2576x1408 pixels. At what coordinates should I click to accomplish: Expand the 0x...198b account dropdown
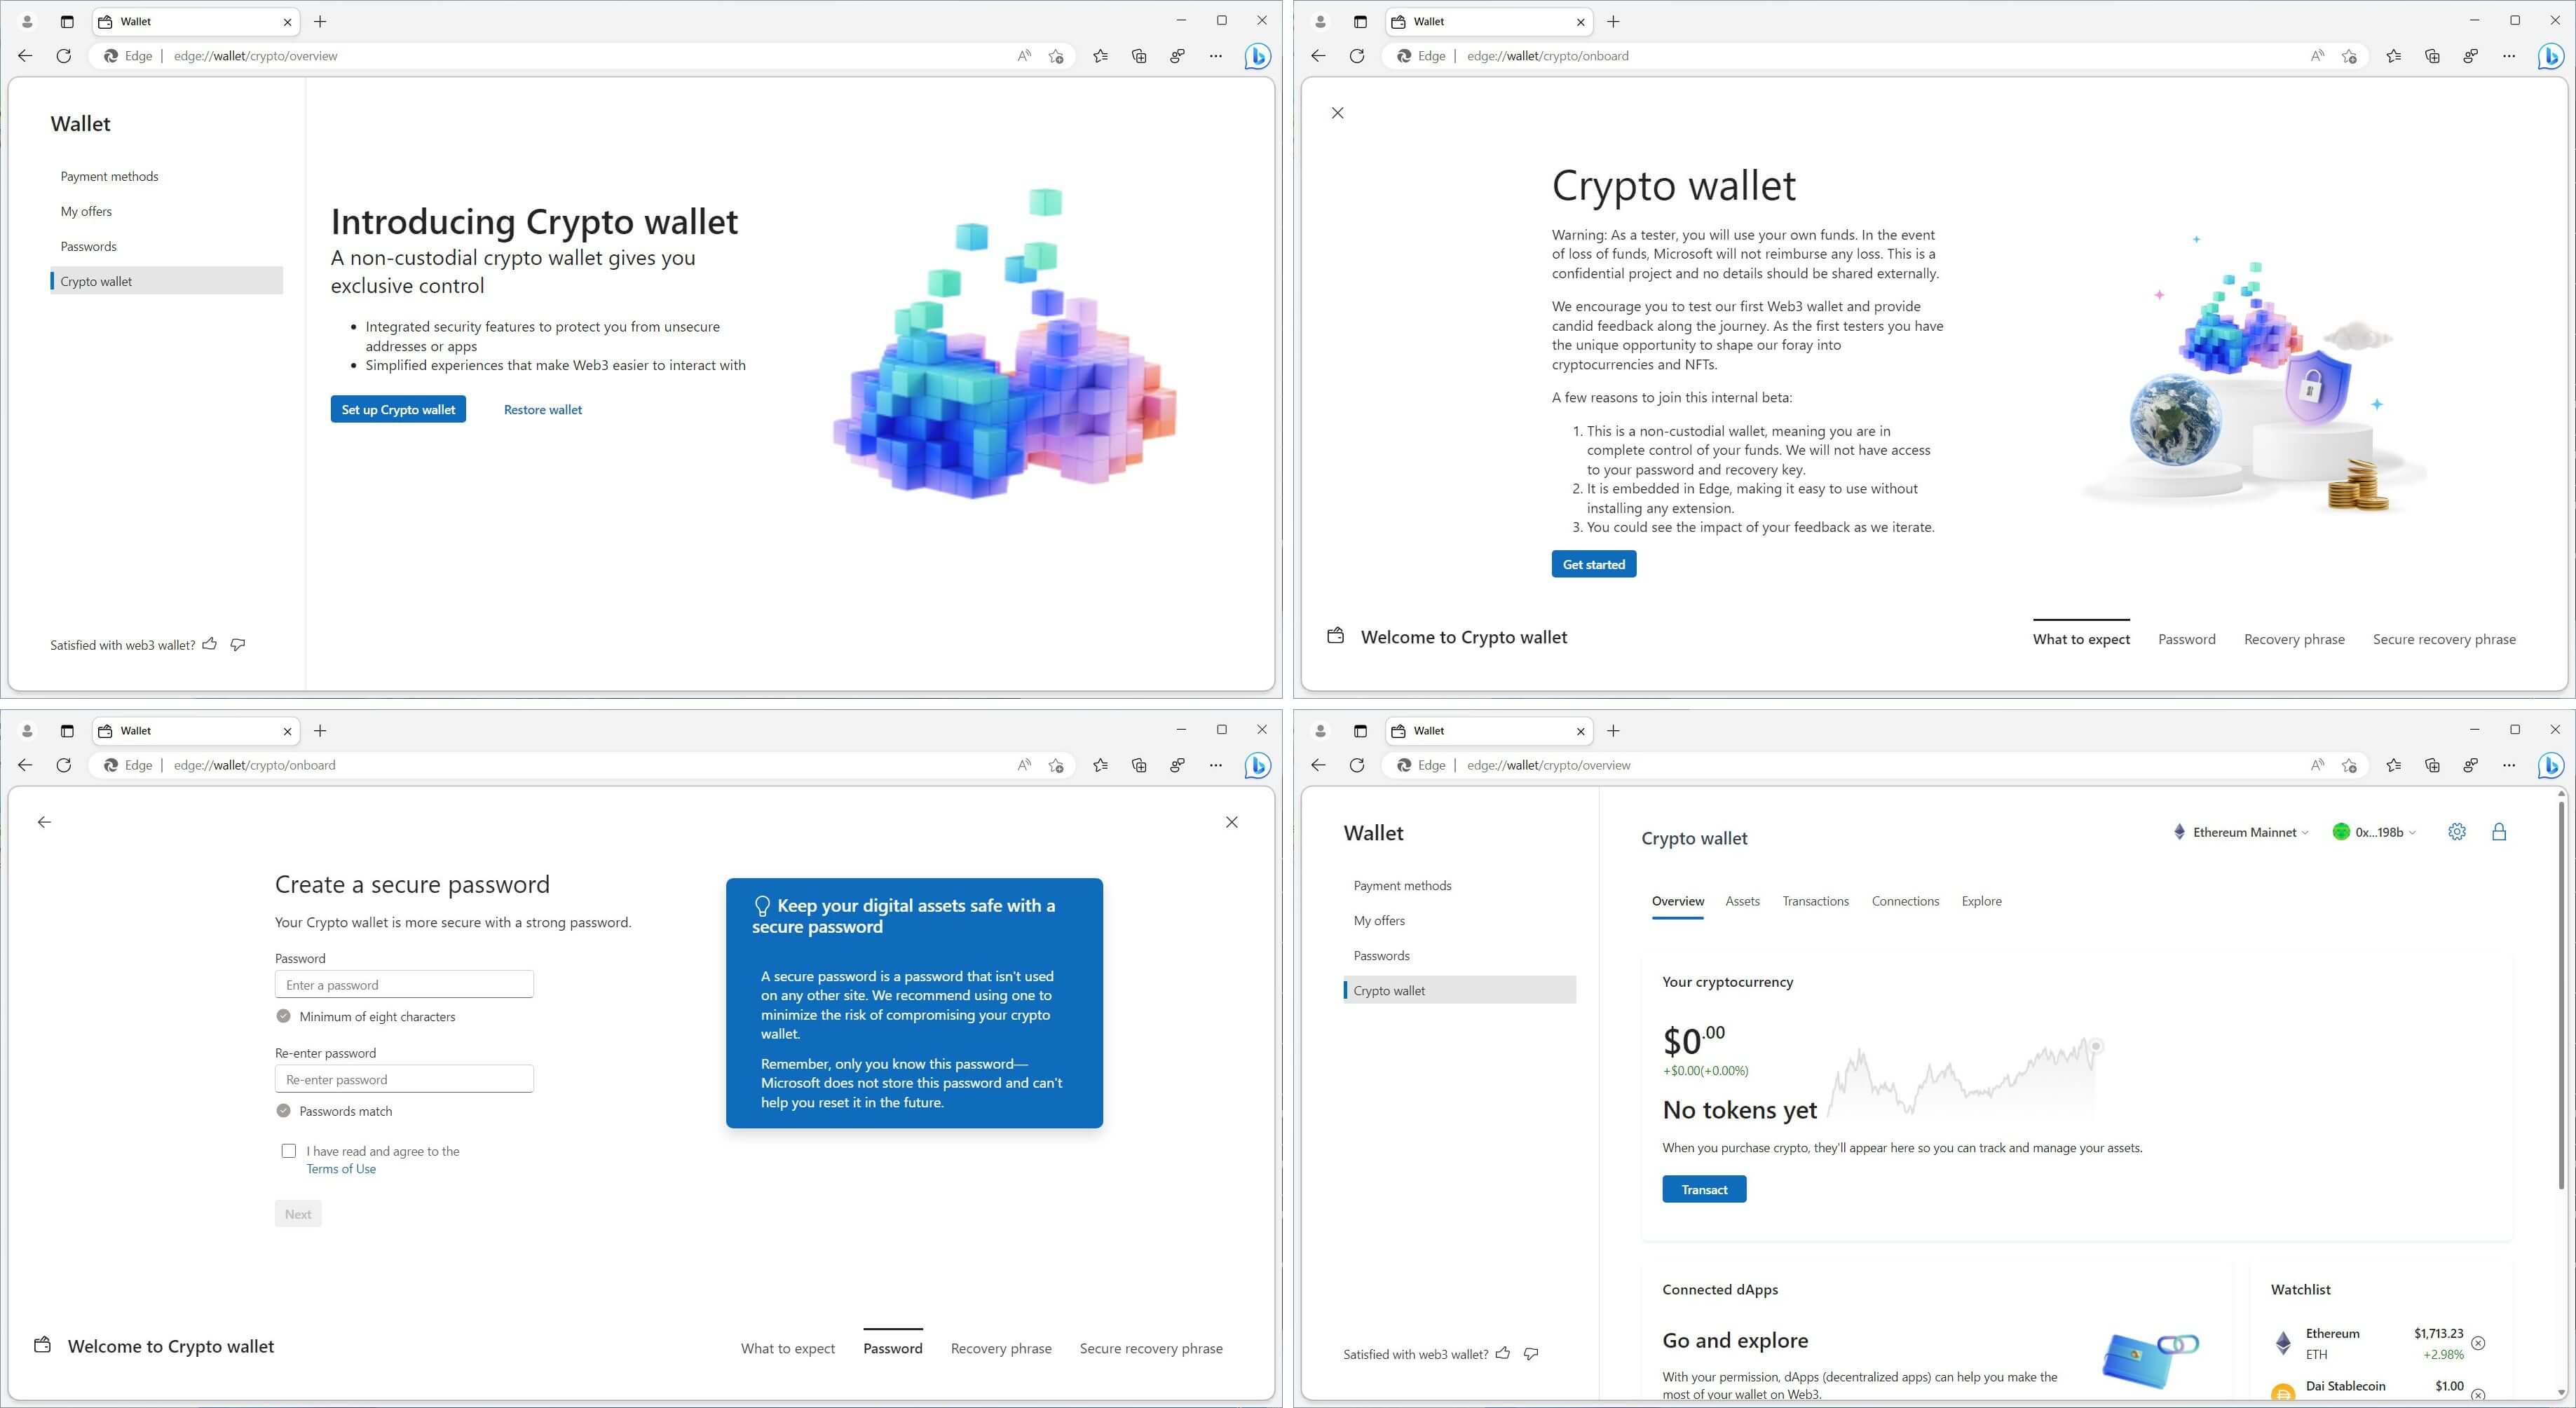point(2374,832)
